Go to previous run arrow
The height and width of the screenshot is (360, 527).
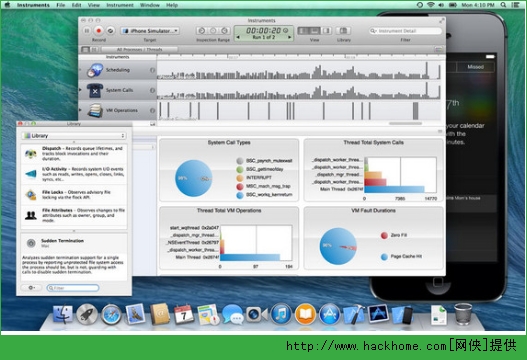coord(238,37)
